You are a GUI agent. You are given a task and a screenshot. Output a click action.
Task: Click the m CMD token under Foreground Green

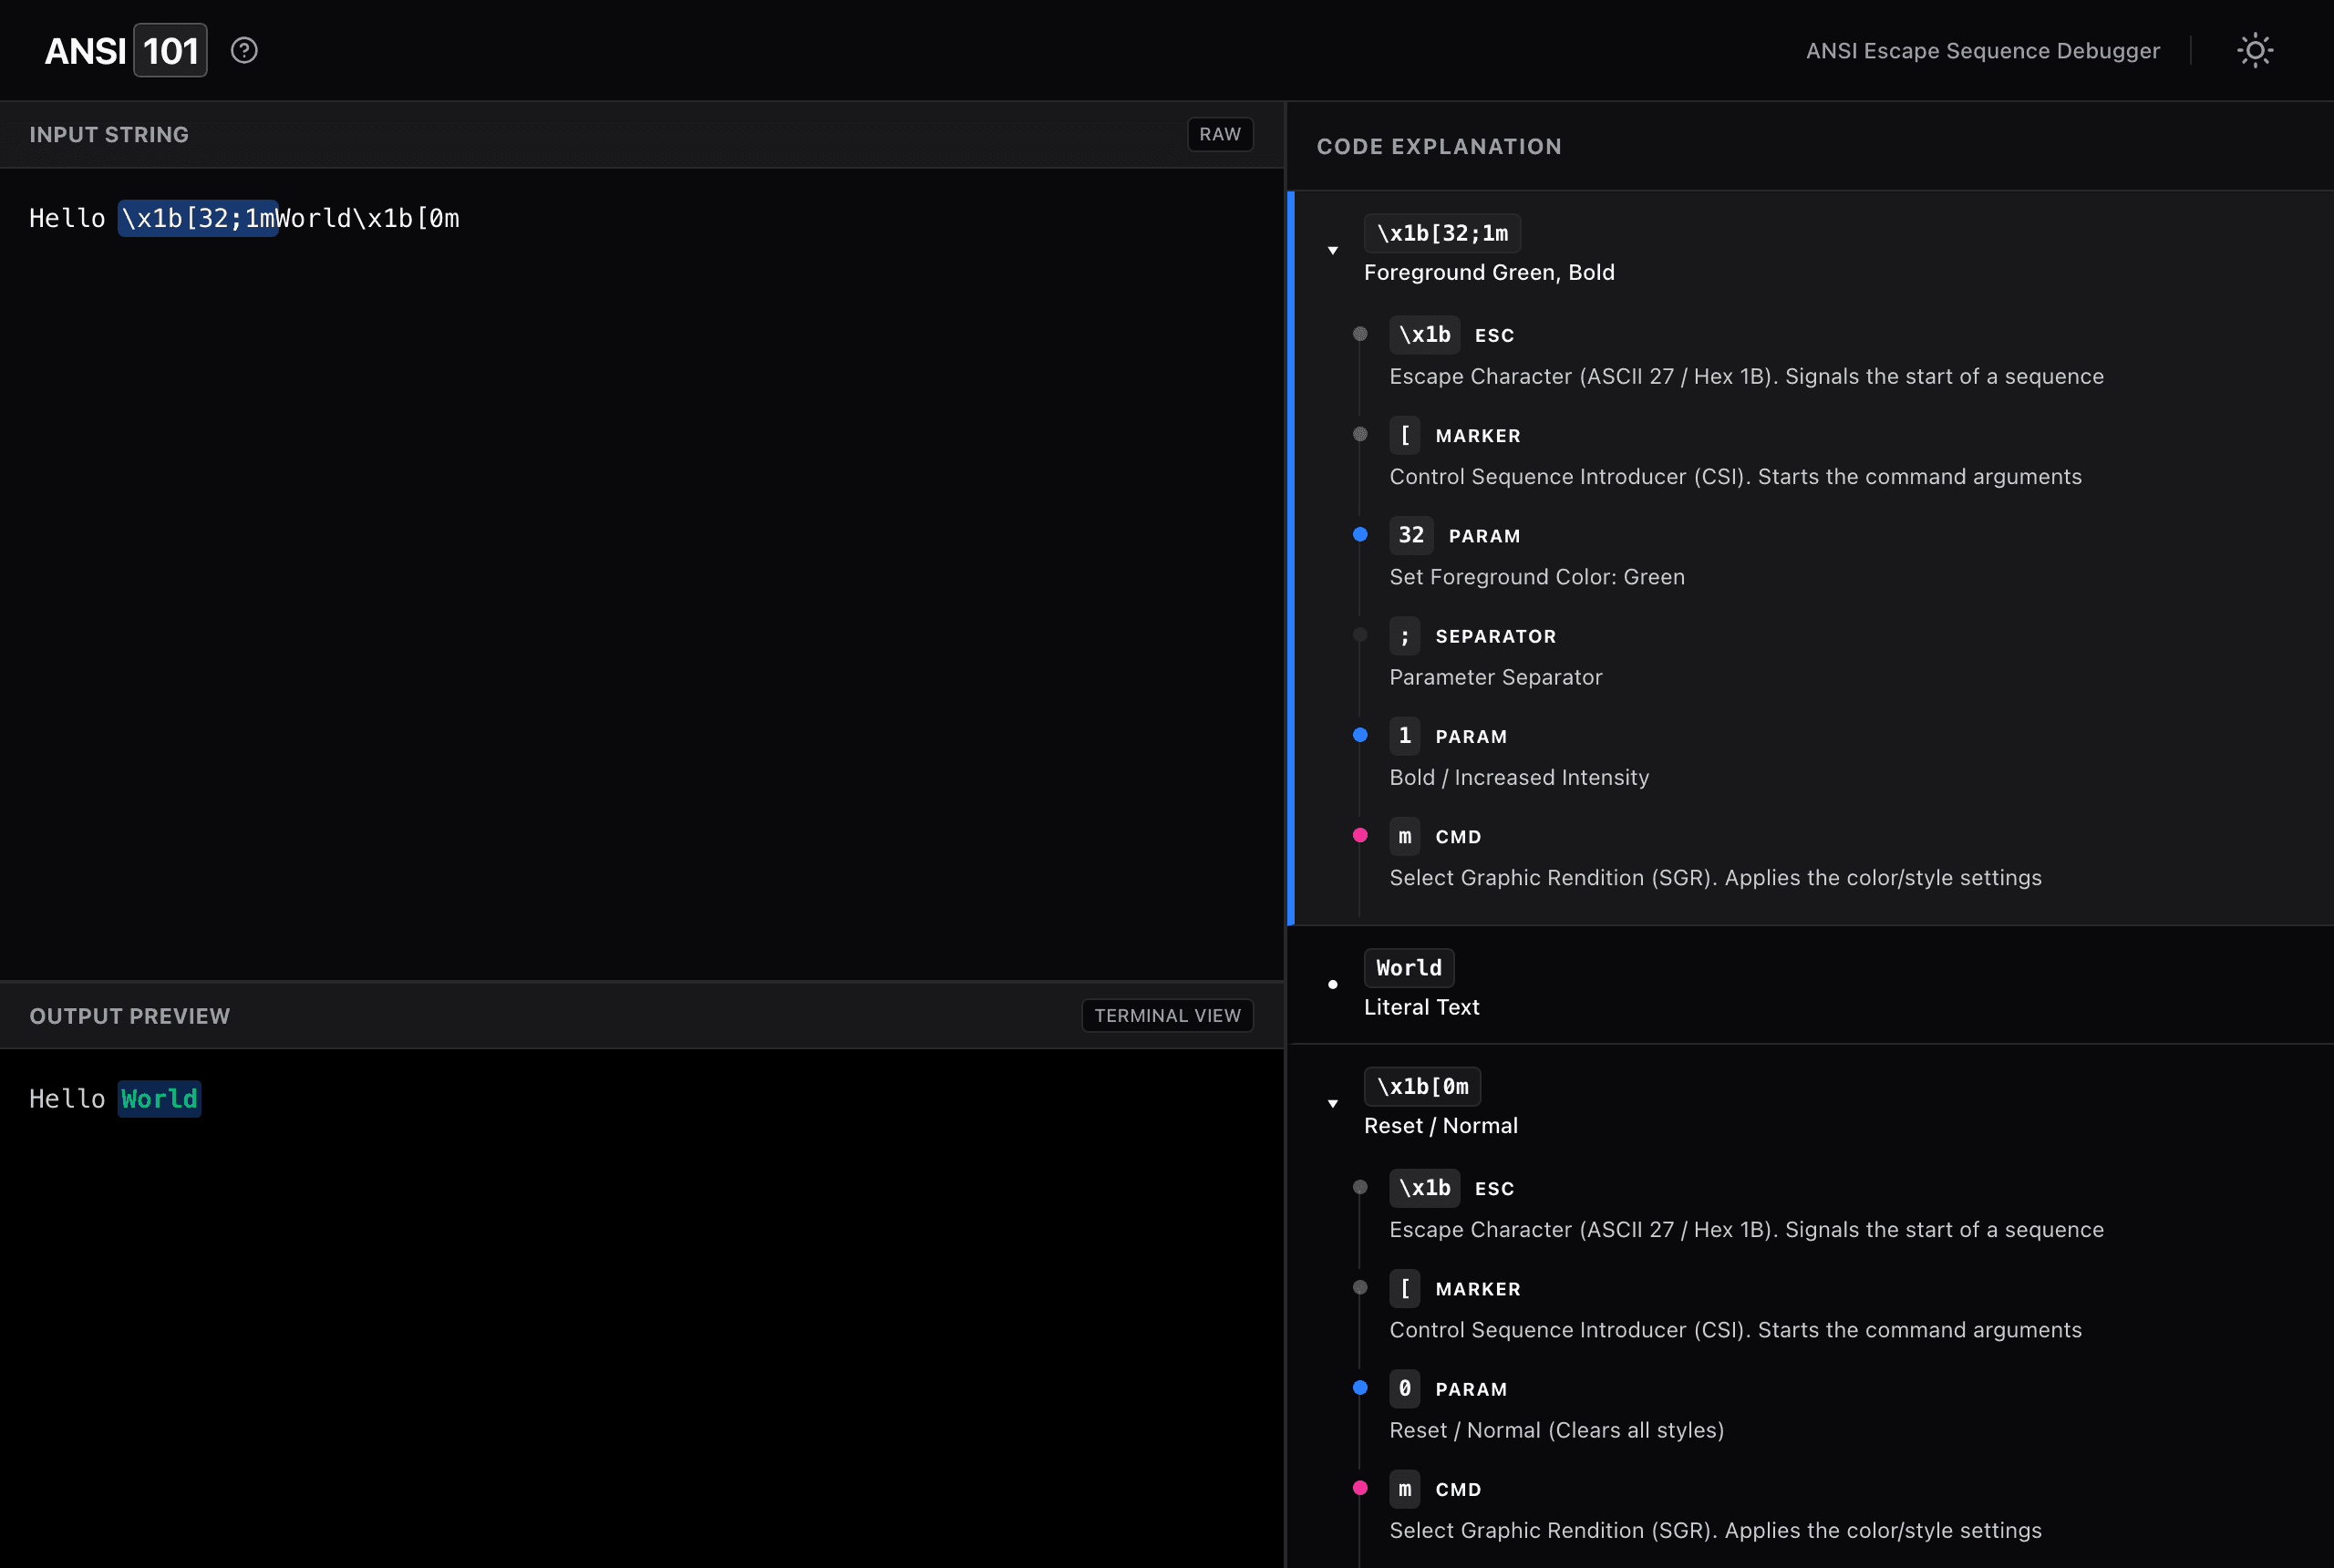pyautogui.click(x=1404, y=836)
